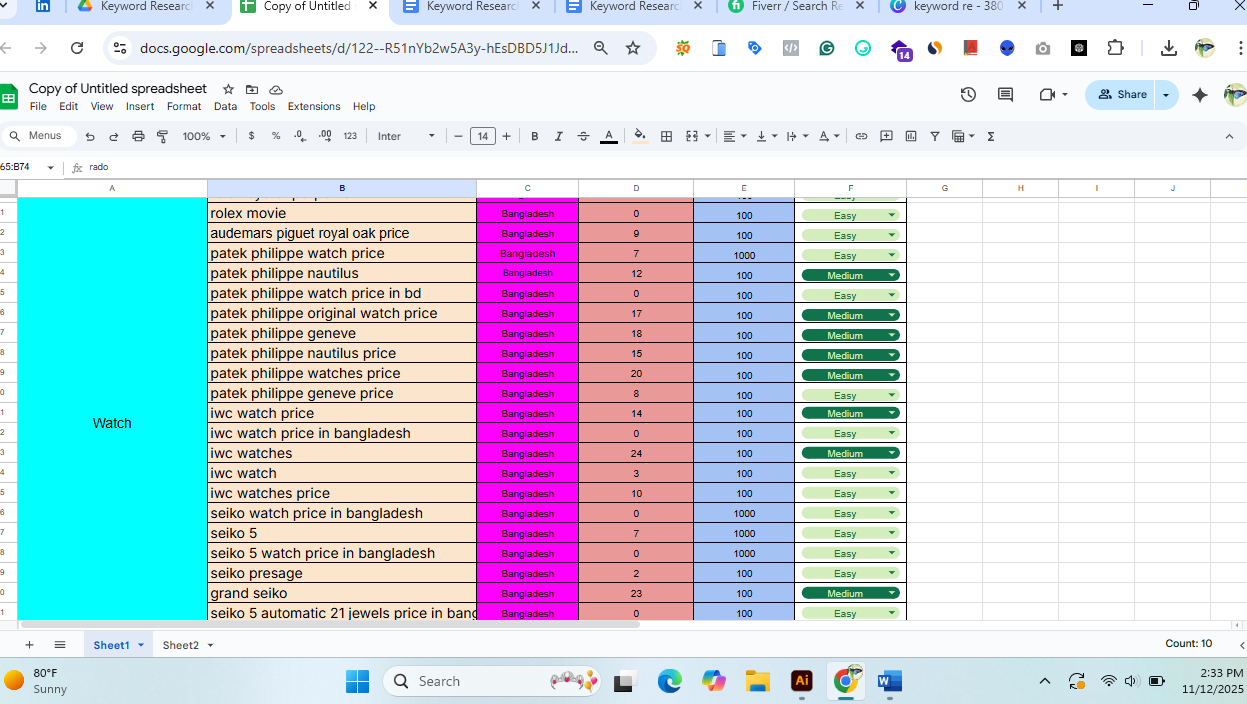
Task: Open the Insert chart icon
Action: pos(910,136)
